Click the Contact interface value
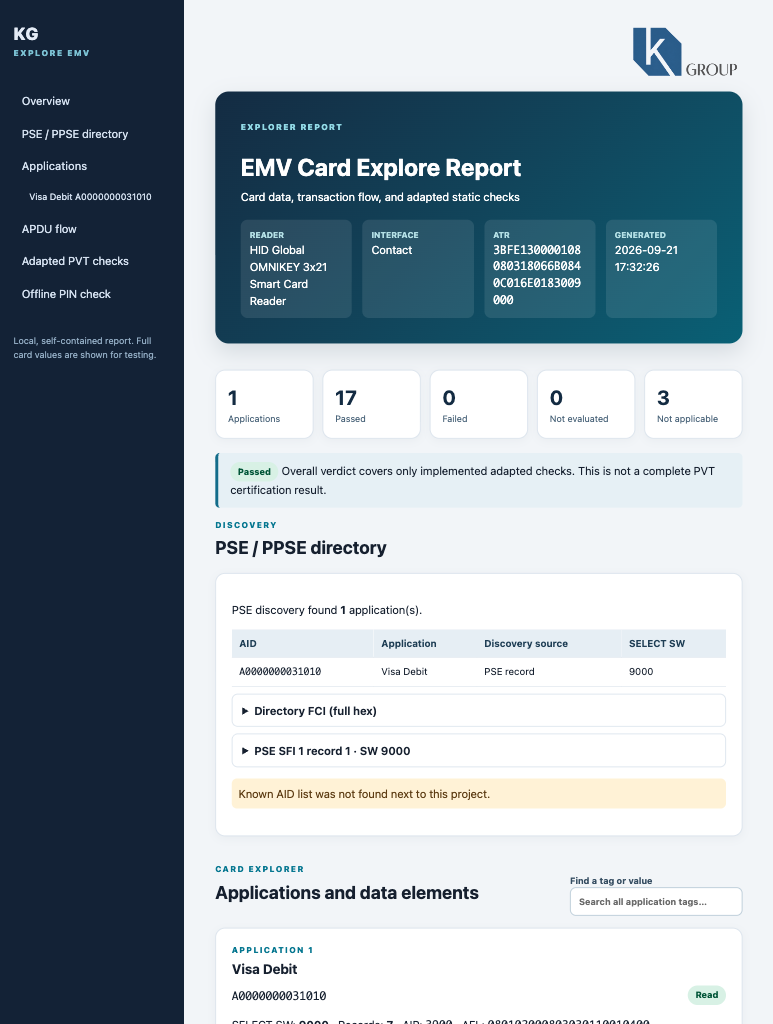Image resolution: width=773 pixels, height=1024 pixels. [x=392, y=250]
